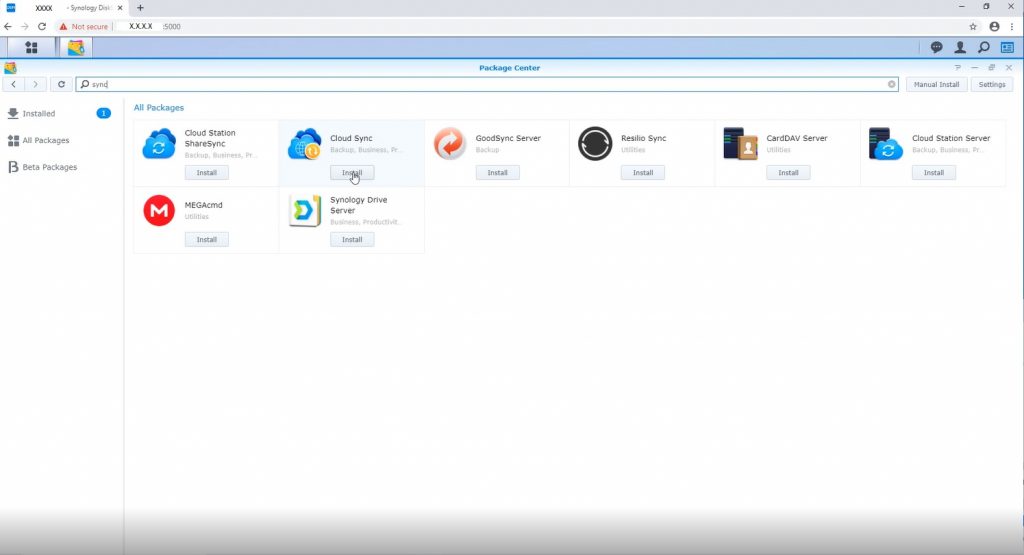Open the Manual Install dialog
The image size is (1024, 555).
[x=936, y=84]
